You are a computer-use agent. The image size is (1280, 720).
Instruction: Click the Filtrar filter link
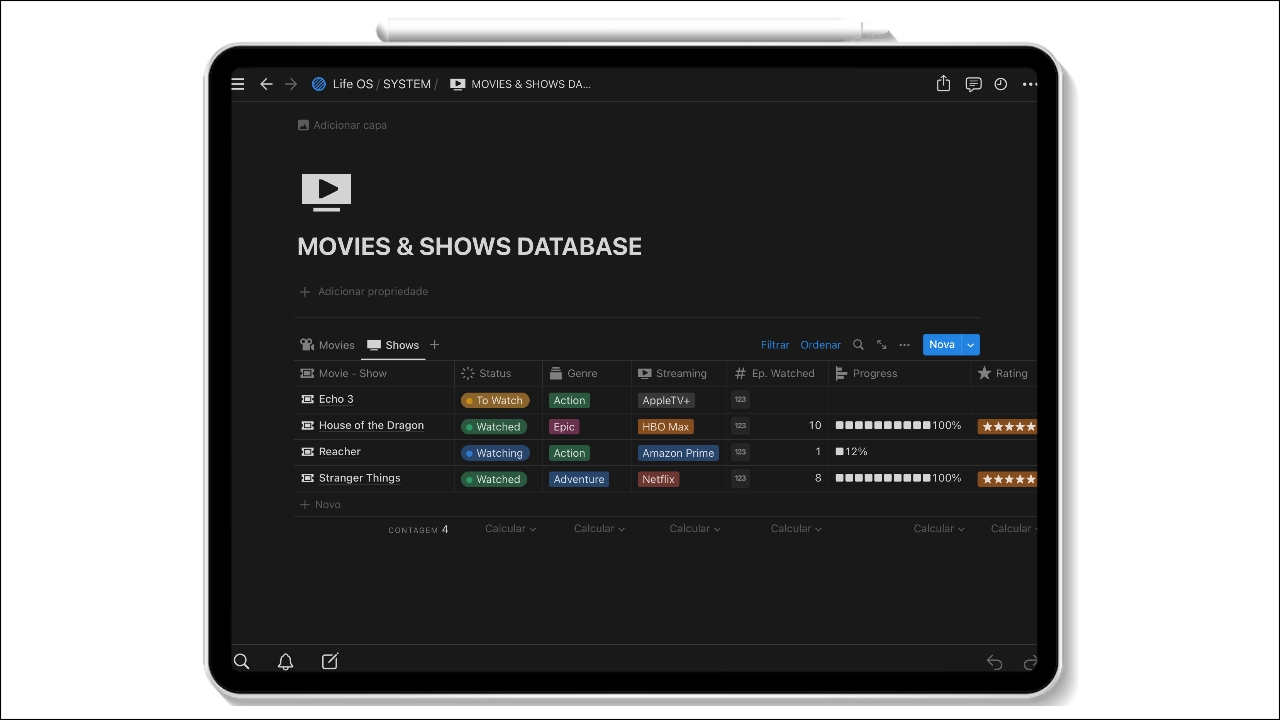tap(775, 345)
